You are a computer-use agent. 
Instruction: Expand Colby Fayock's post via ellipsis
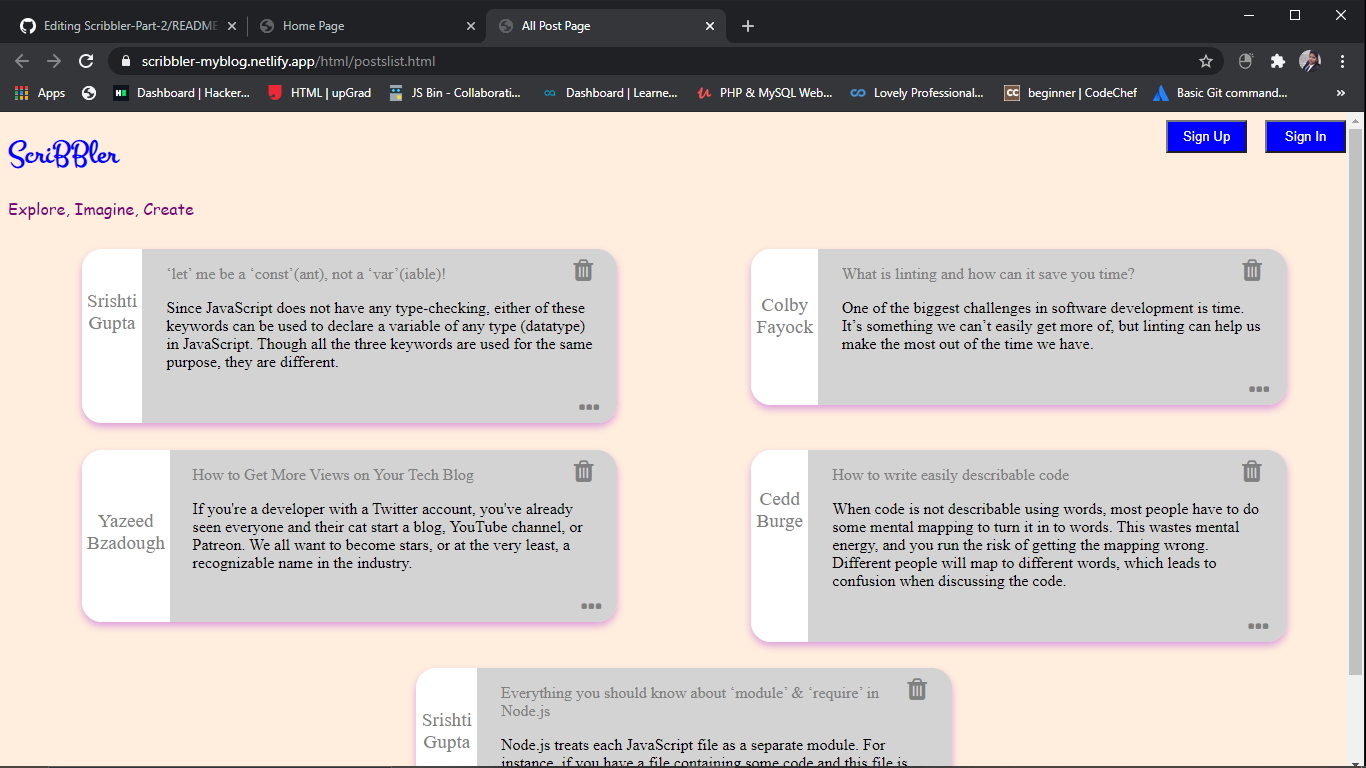point(1258,389)
